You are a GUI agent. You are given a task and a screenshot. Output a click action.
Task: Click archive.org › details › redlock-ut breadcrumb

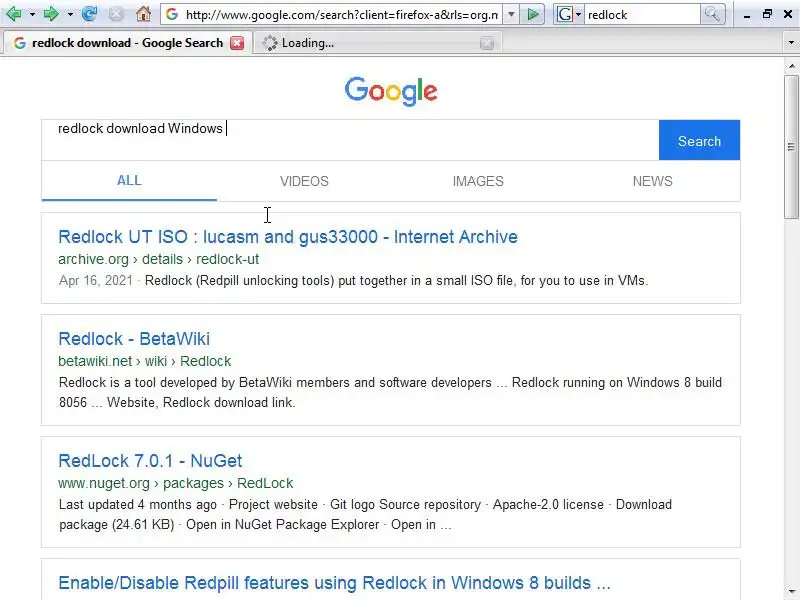pos(159,259)
